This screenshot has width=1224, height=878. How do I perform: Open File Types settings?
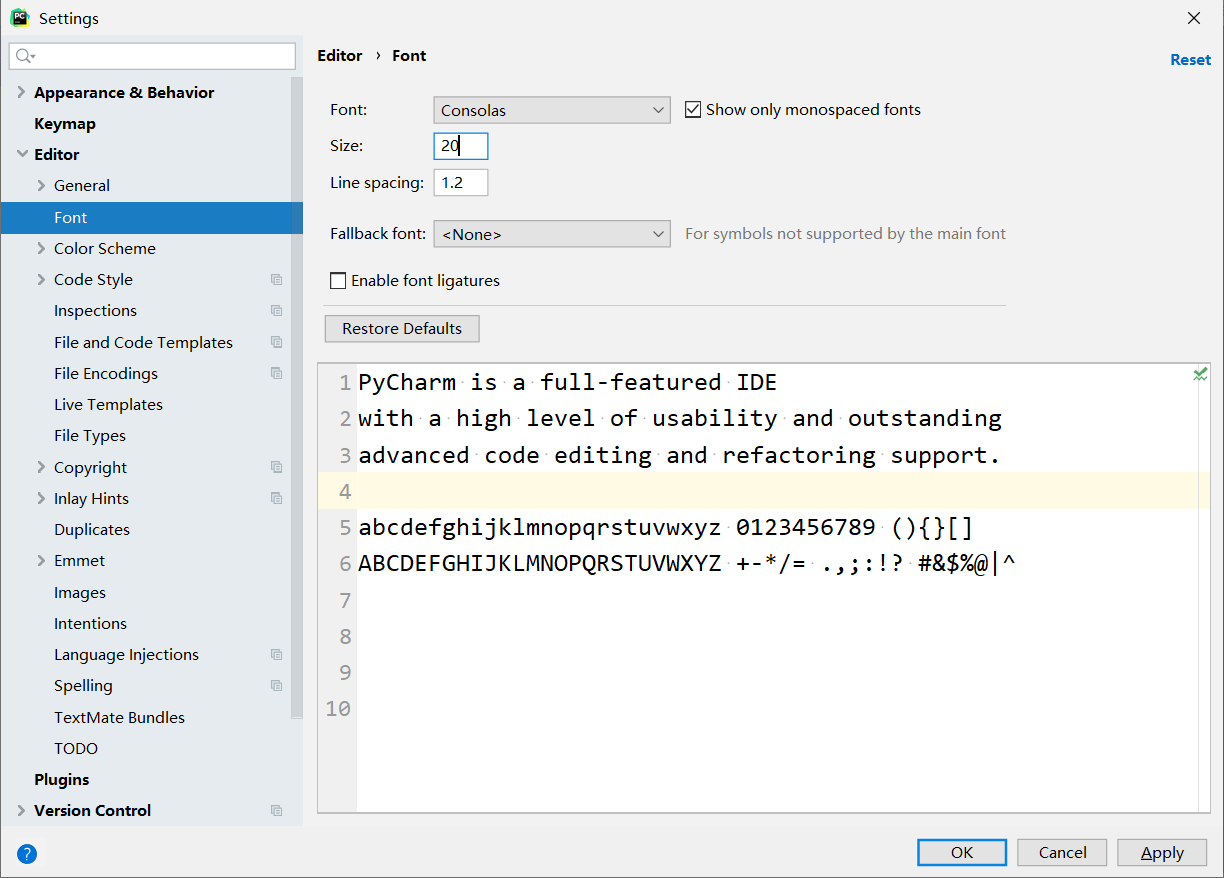coord(90,436)
